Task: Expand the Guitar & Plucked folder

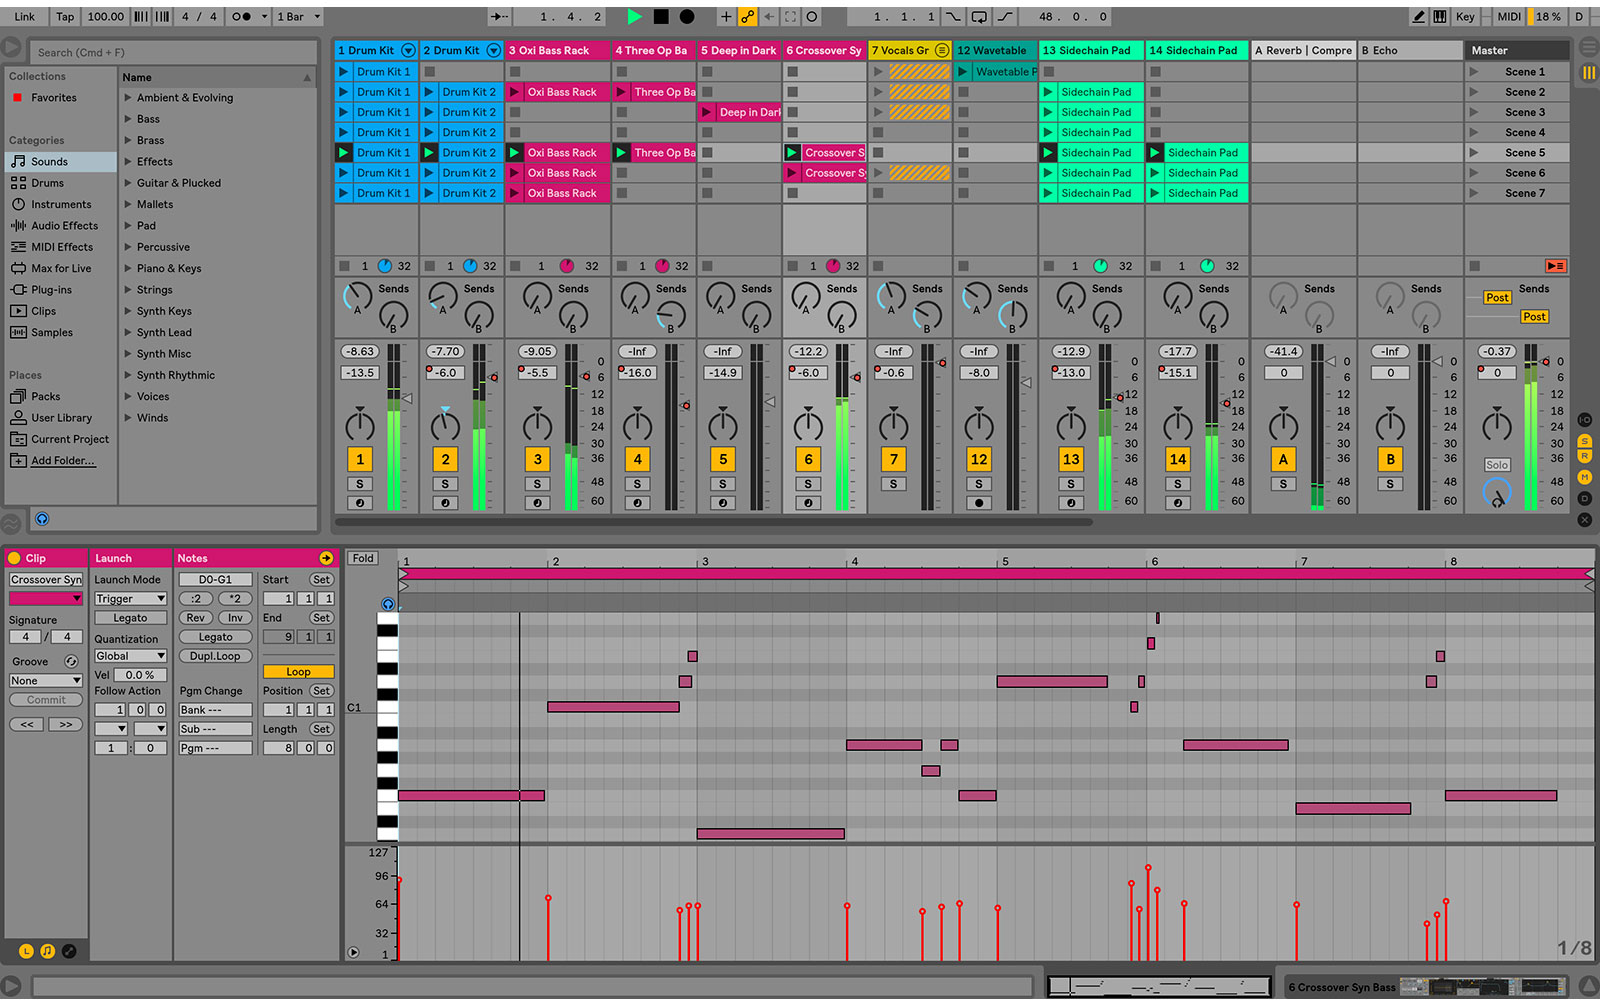Action: (128, 183)
